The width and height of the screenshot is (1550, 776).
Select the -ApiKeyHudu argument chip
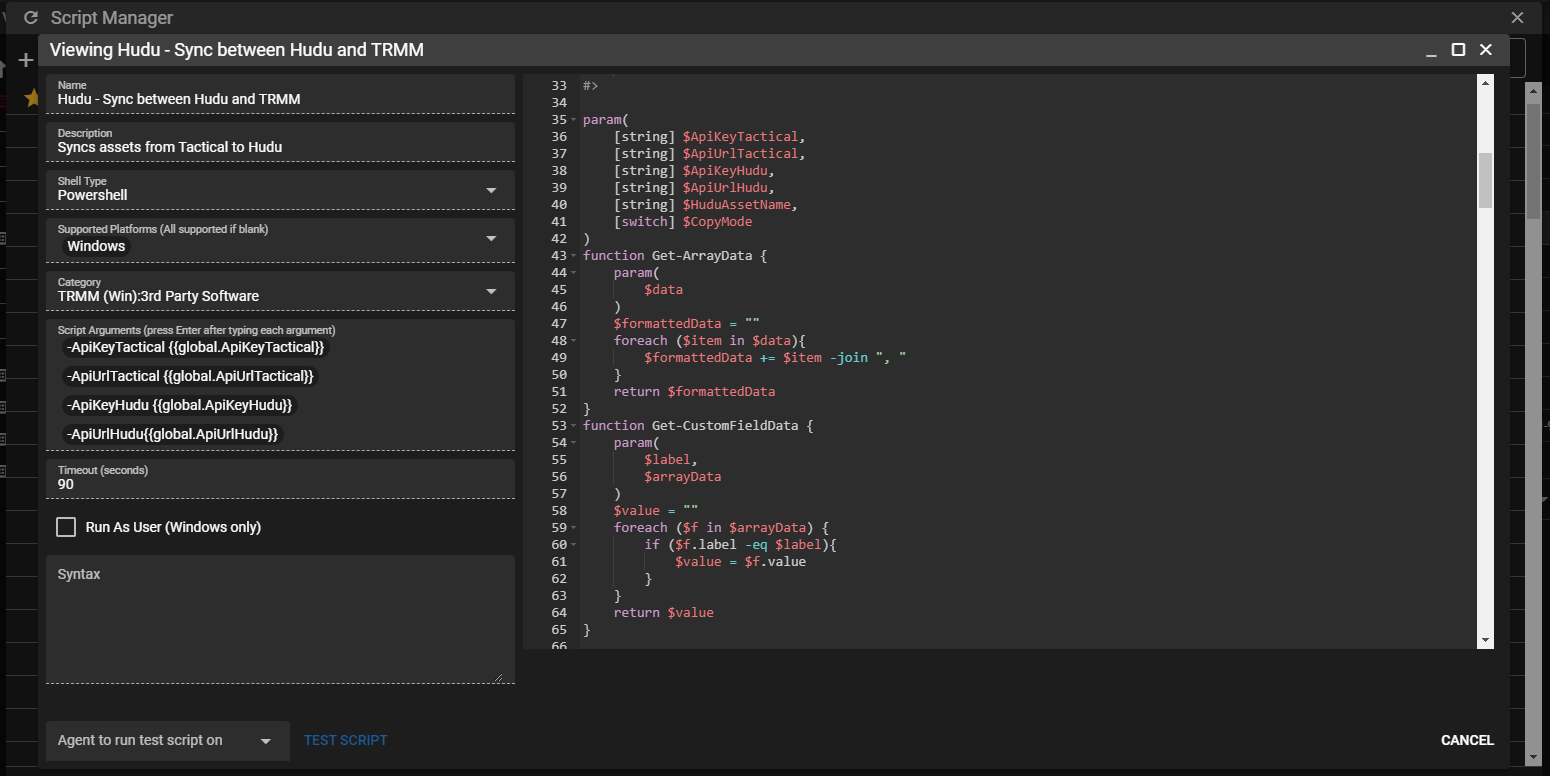(x=179, y=405)
